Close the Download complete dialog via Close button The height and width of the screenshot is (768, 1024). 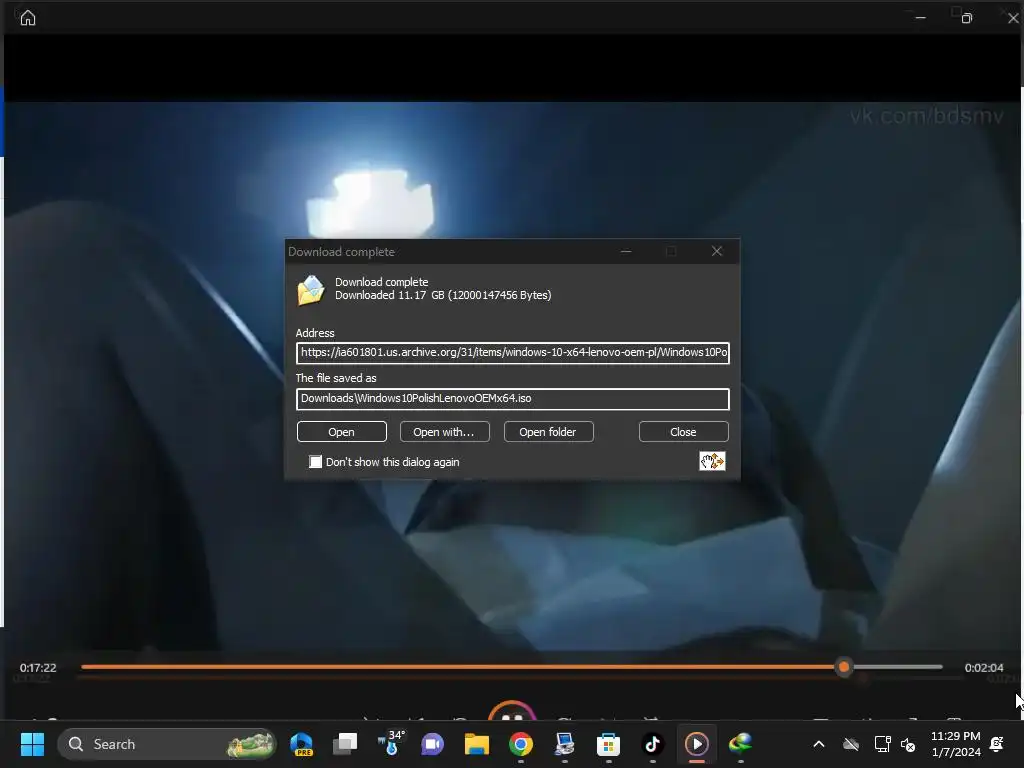coord(683,432)
